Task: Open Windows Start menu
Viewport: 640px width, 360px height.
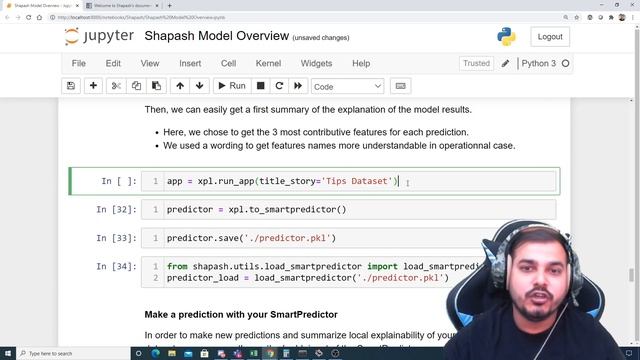Action: coord(7,353)
